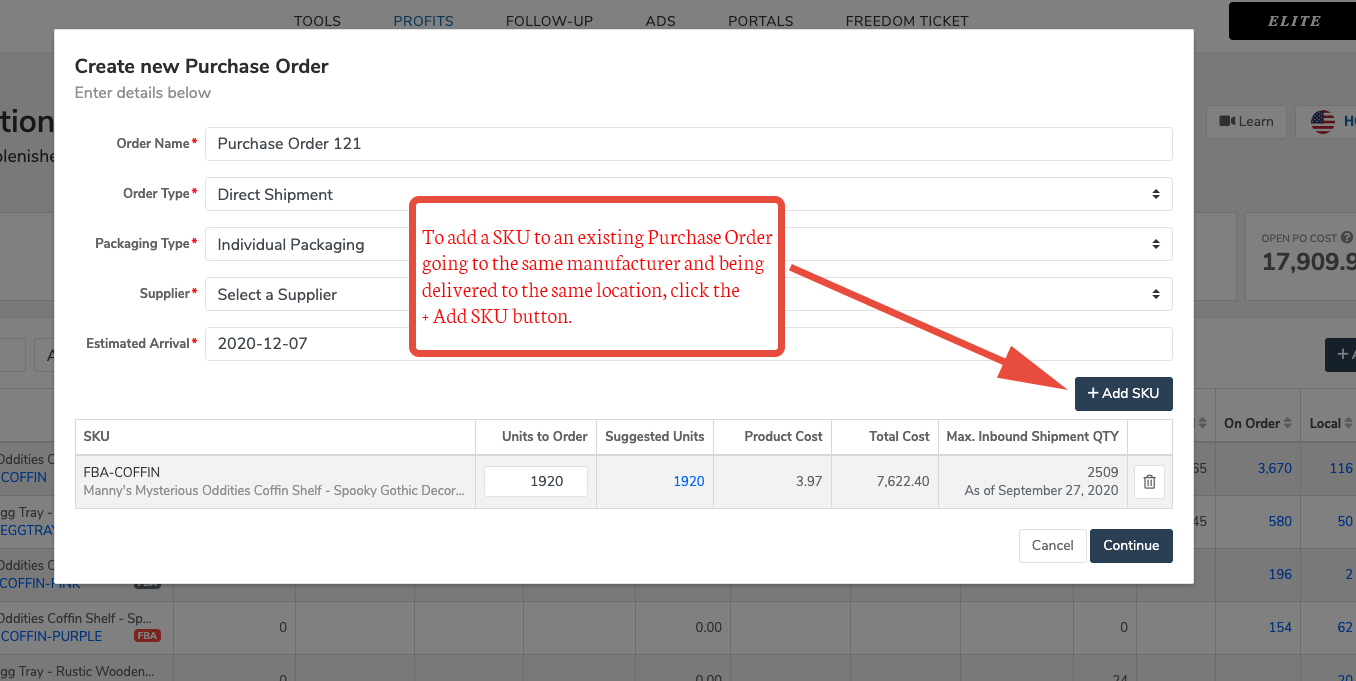
Task: Open the Follow-Up menu
Action: point(549,21)
